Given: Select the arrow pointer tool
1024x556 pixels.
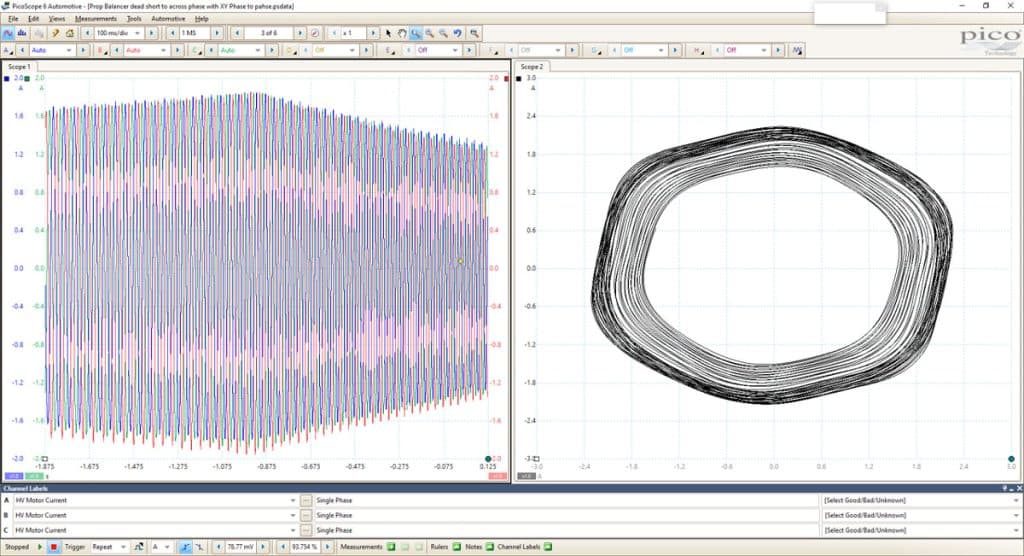Looking at the screenshot, I should coord(389,33).
